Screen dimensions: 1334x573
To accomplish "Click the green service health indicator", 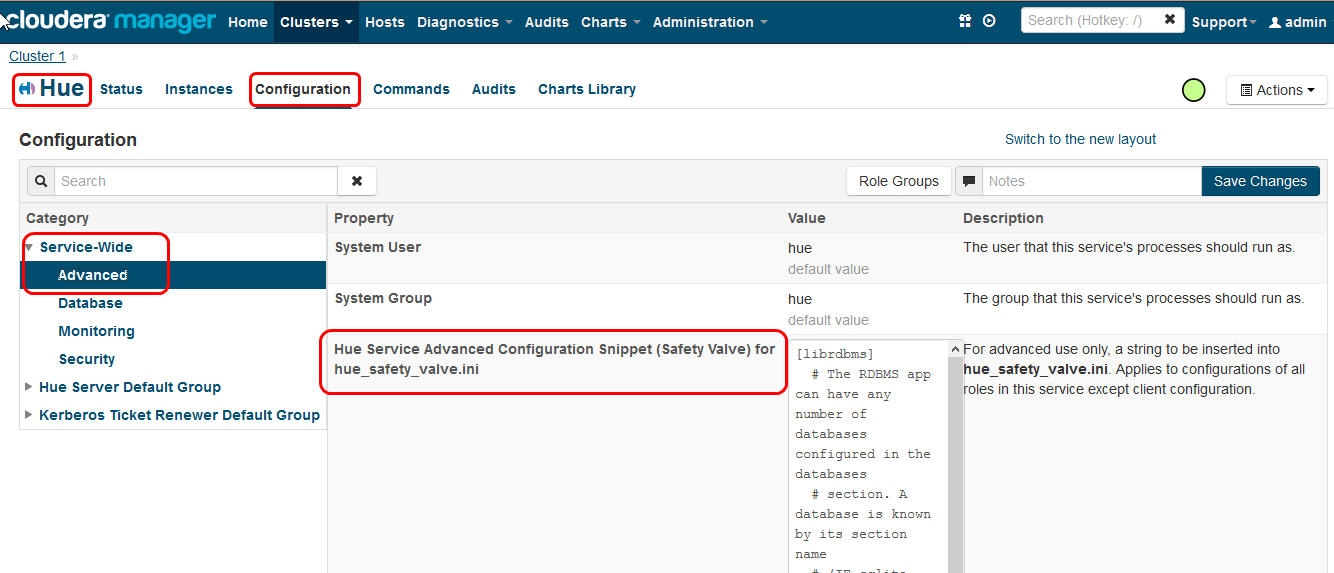I will pyautogui.click(x=1193, y=90).
